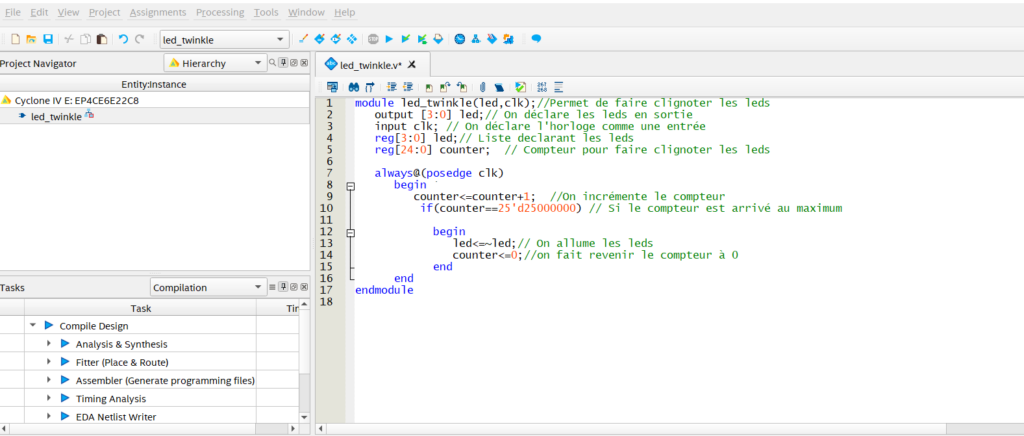Collapse code block at line 8 fold marker

coord(350,185)
